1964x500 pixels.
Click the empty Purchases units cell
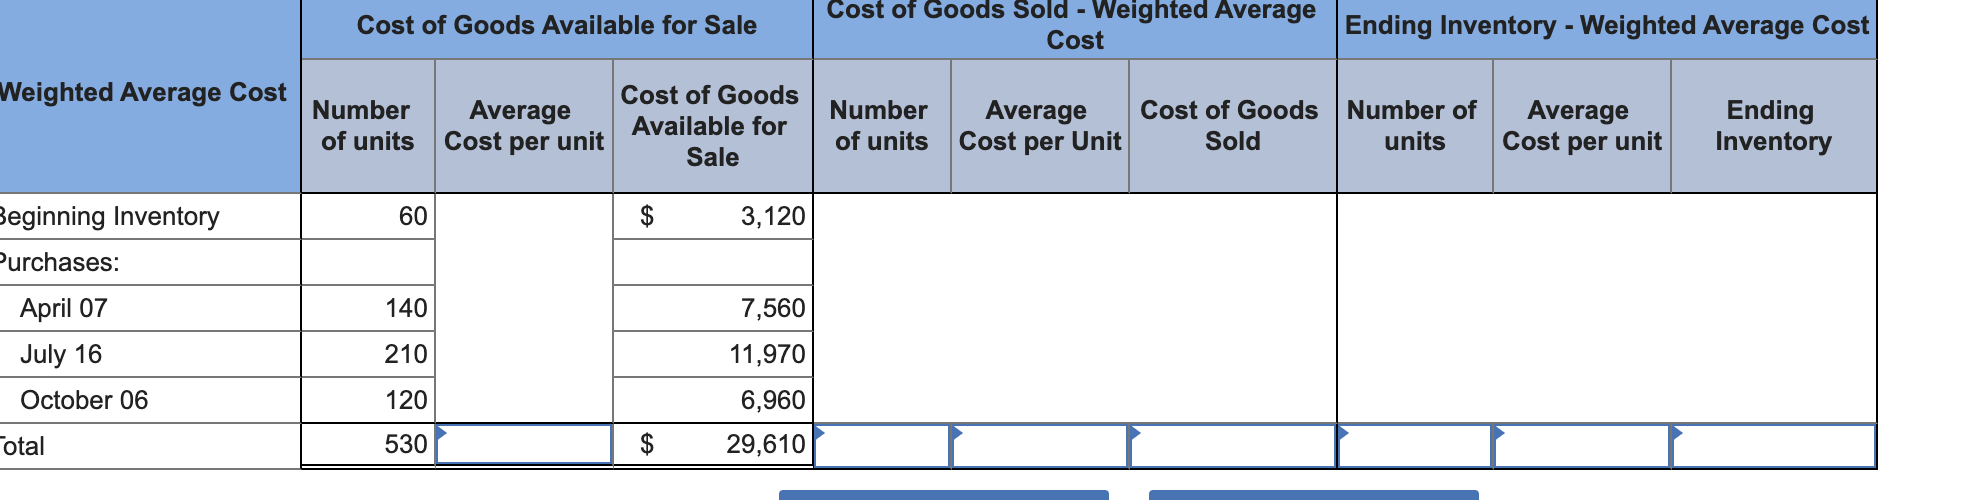368,262
